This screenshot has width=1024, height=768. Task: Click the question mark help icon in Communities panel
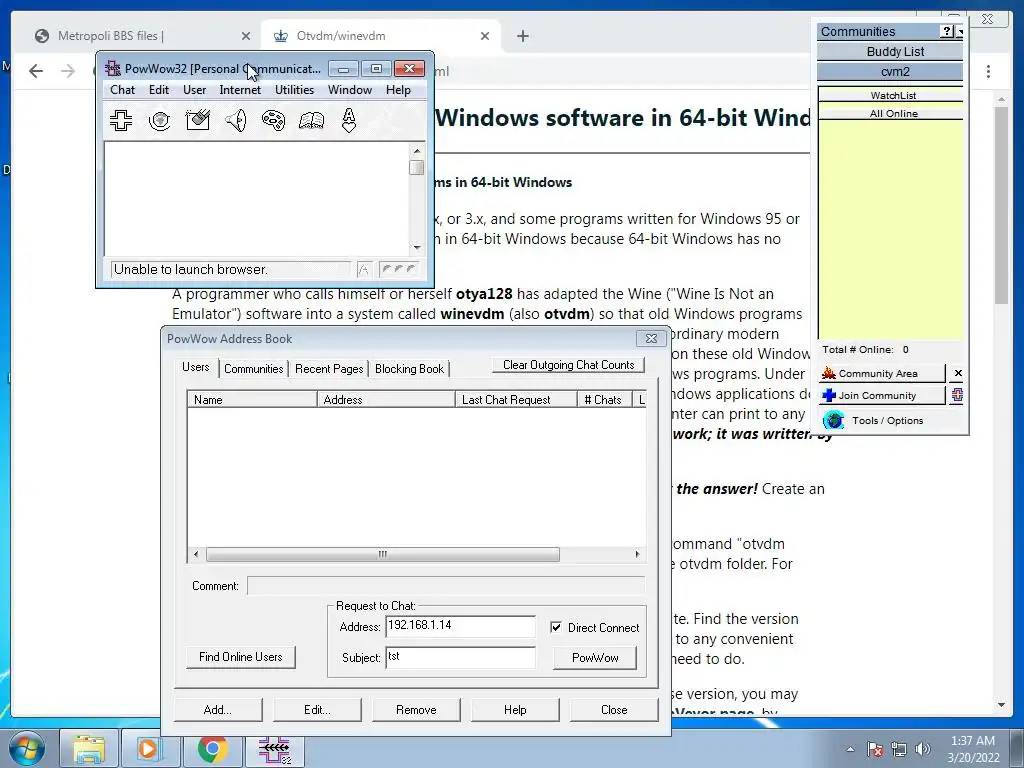click(x=947, y=31)
